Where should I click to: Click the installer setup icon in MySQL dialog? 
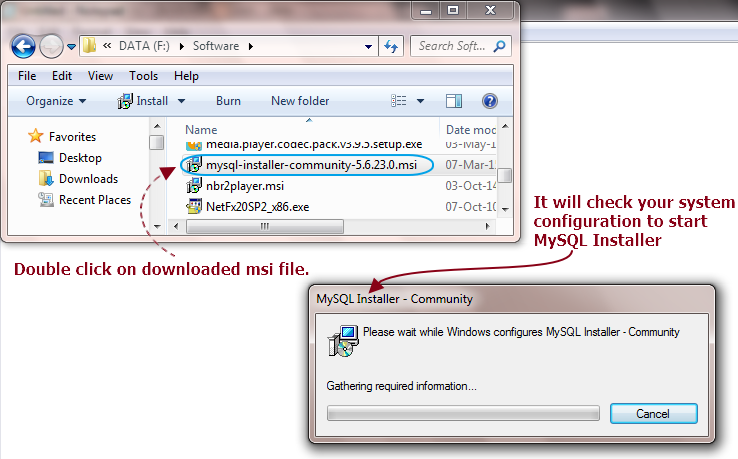pos(343,341)
